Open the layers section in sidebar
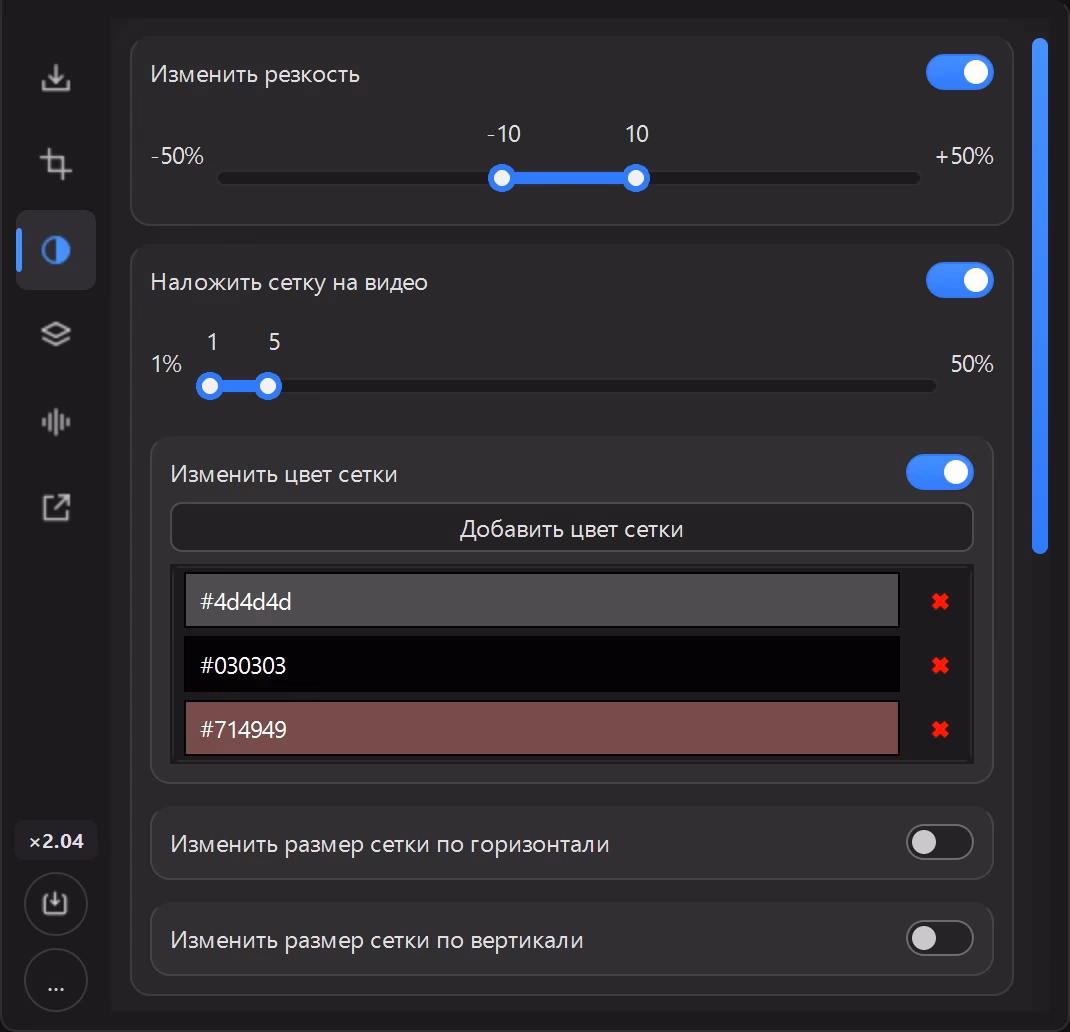 pos(56,334)
